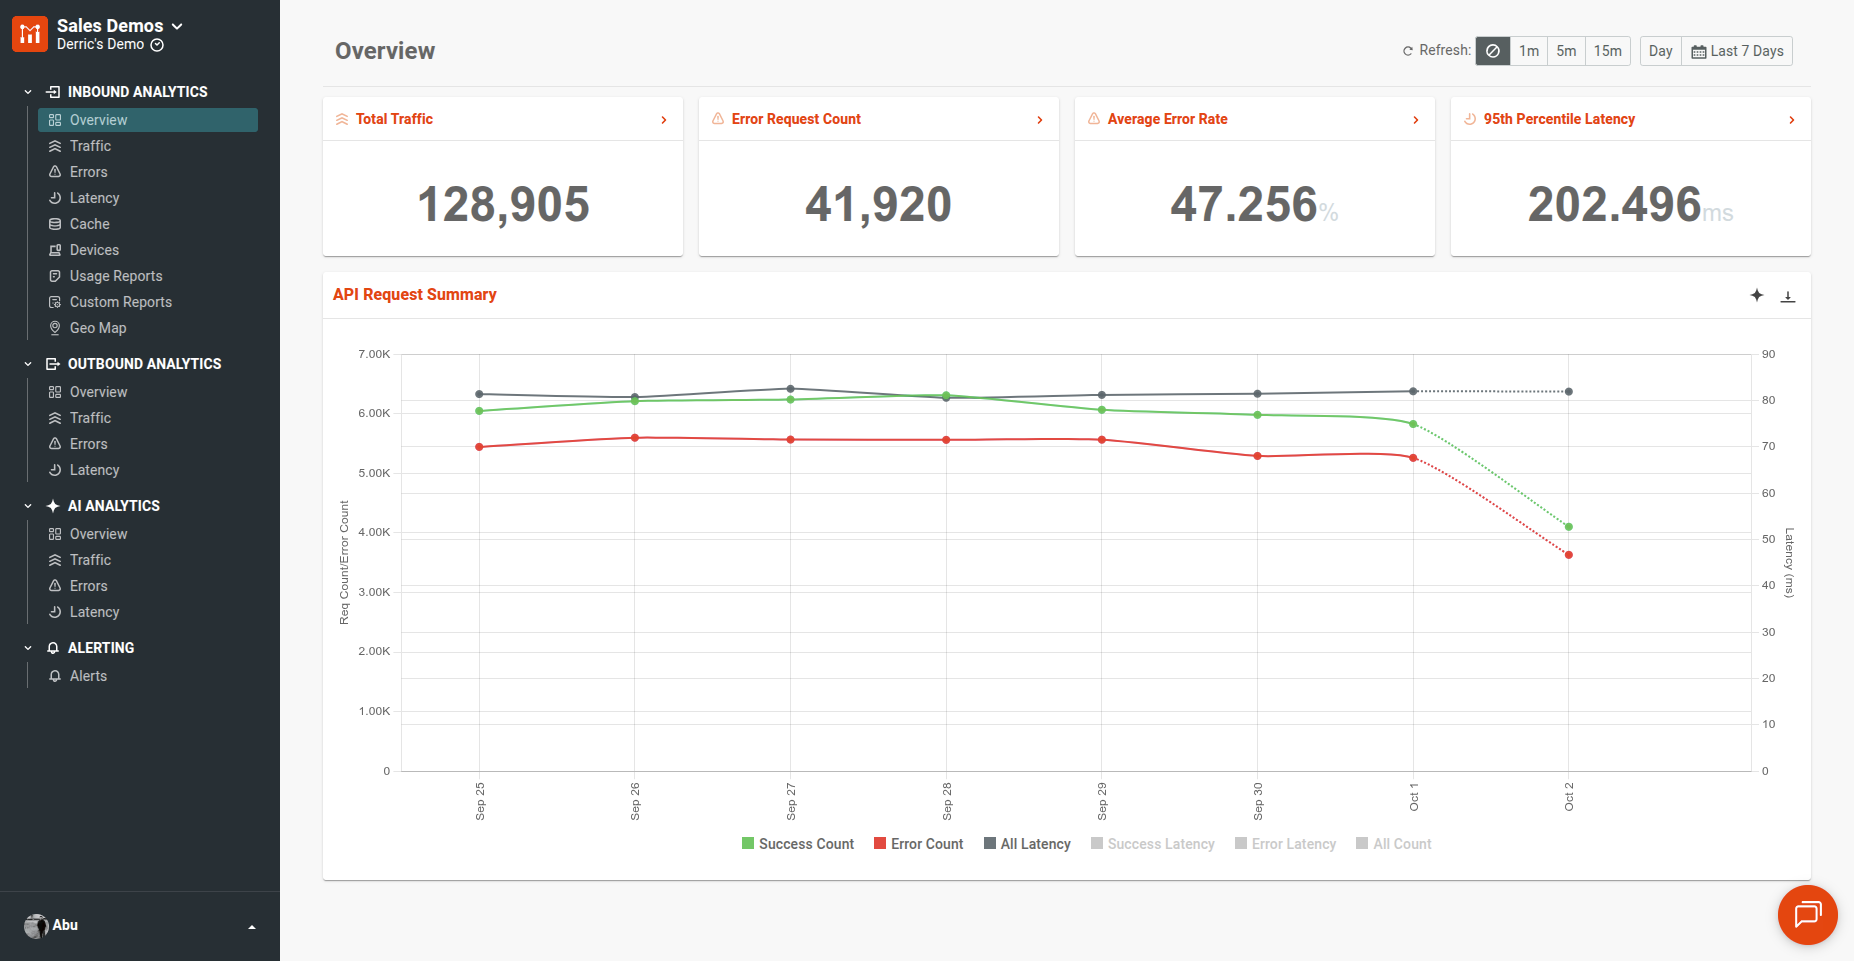Open Latency under AI Analytics
Screen dimensions: 1854x961
point(94,612)
